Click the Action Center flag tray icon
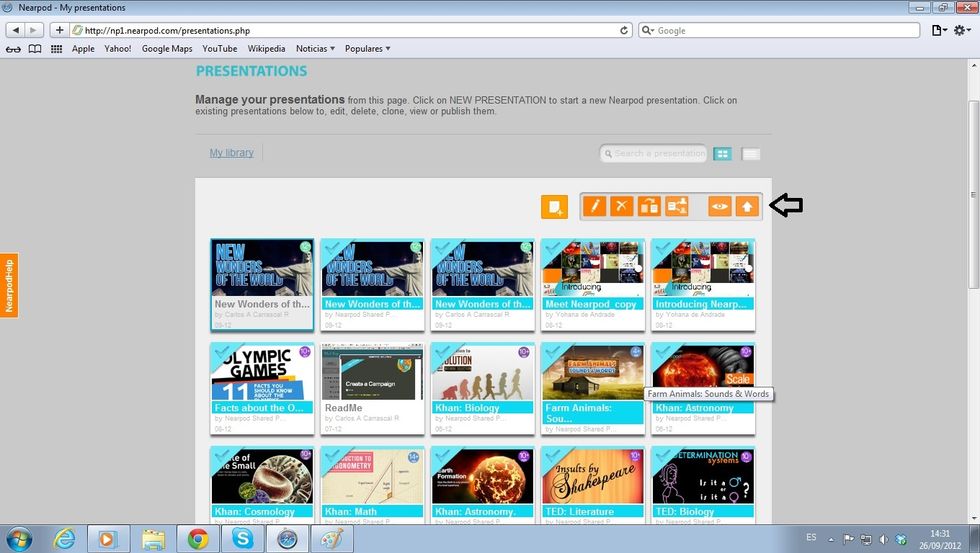The width and height of the screenshot is (980, 553). [x=848, y=539]
